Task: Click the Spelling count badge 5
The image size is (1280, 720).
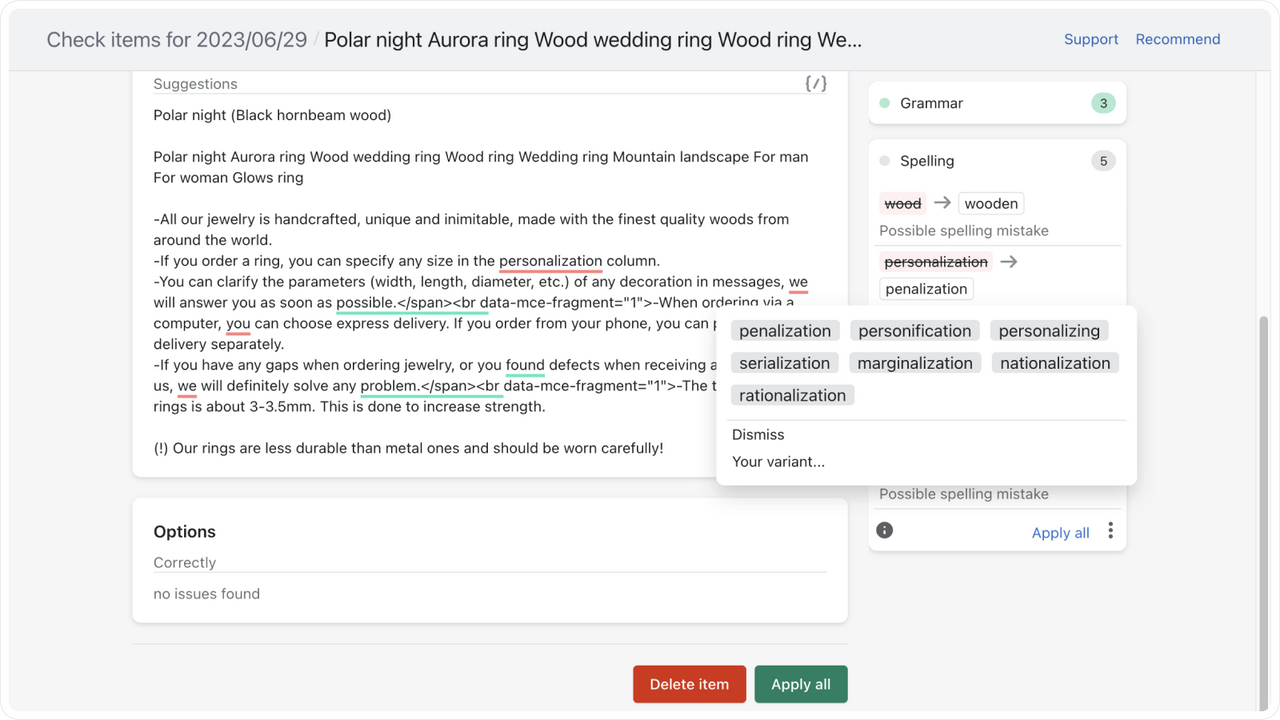Action: [1103, 161]
